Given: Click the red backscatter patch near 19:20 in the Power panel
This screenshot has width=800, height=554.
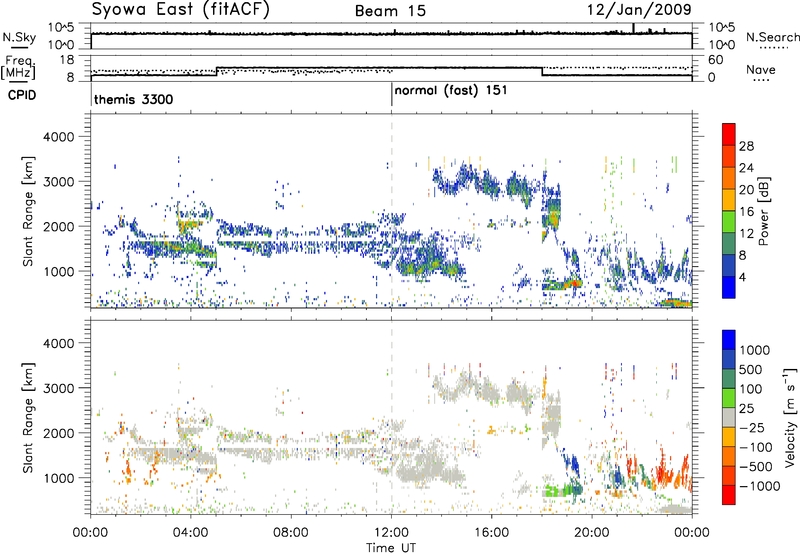Looking at the screenshot, I should click(x=575, y=283).
